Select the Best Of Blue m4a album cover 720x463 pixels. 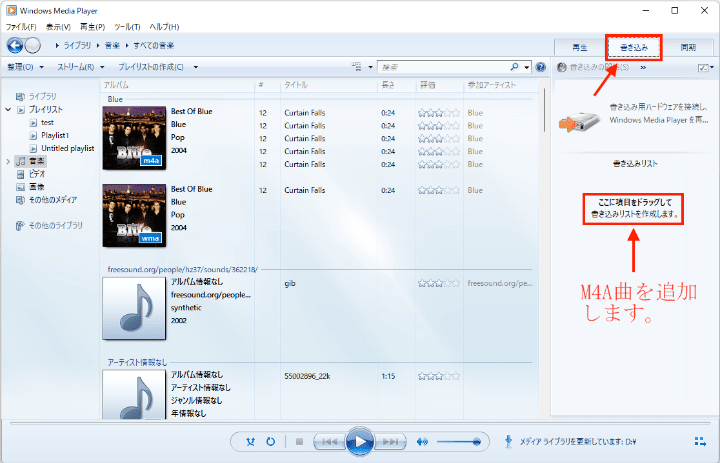coord(134,138)
